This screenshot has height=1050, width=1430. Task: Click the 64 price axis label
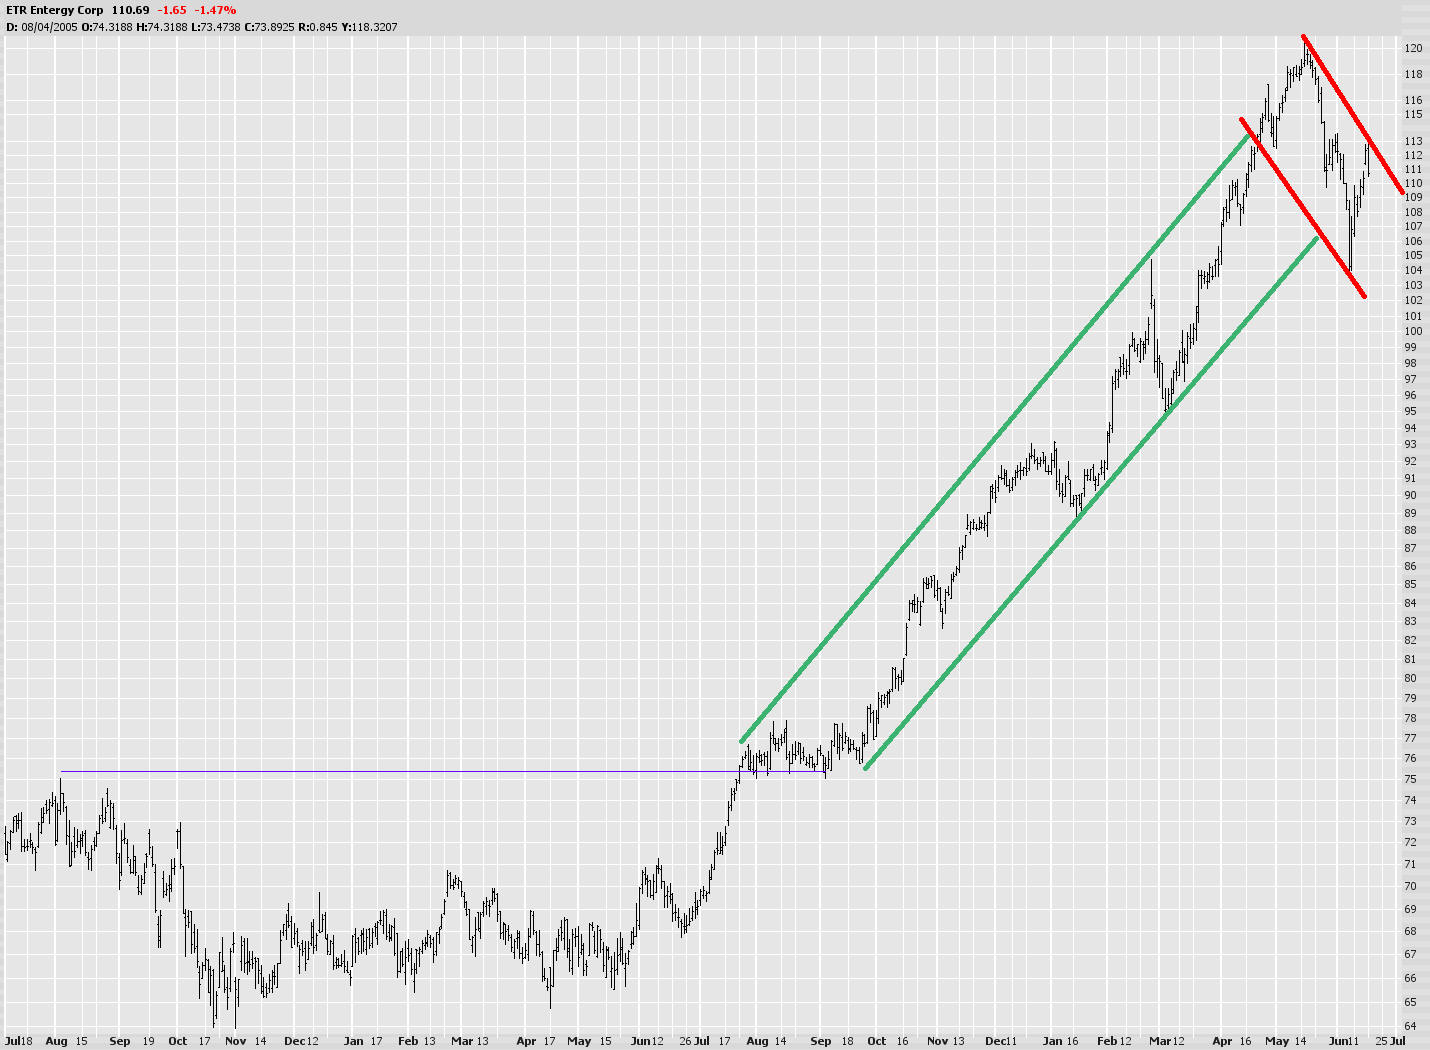point(1410,1026)
